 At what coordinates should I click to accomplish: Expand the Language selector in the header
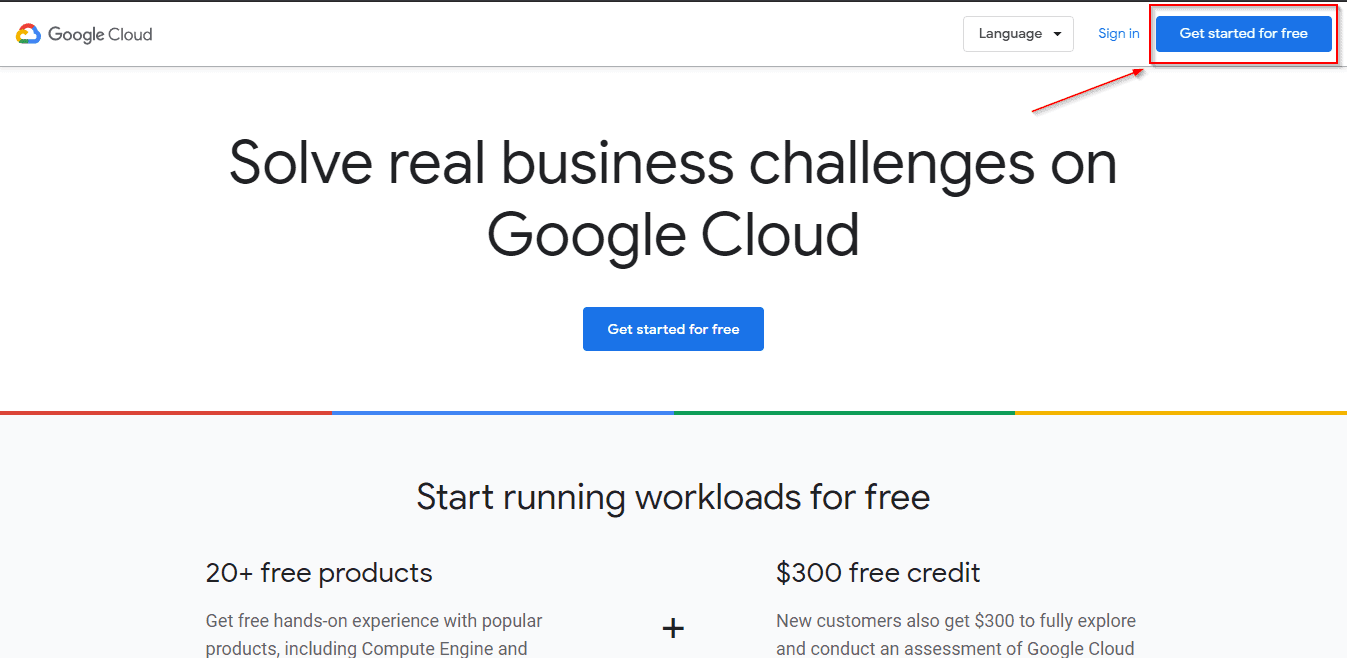coord(1018,33)
